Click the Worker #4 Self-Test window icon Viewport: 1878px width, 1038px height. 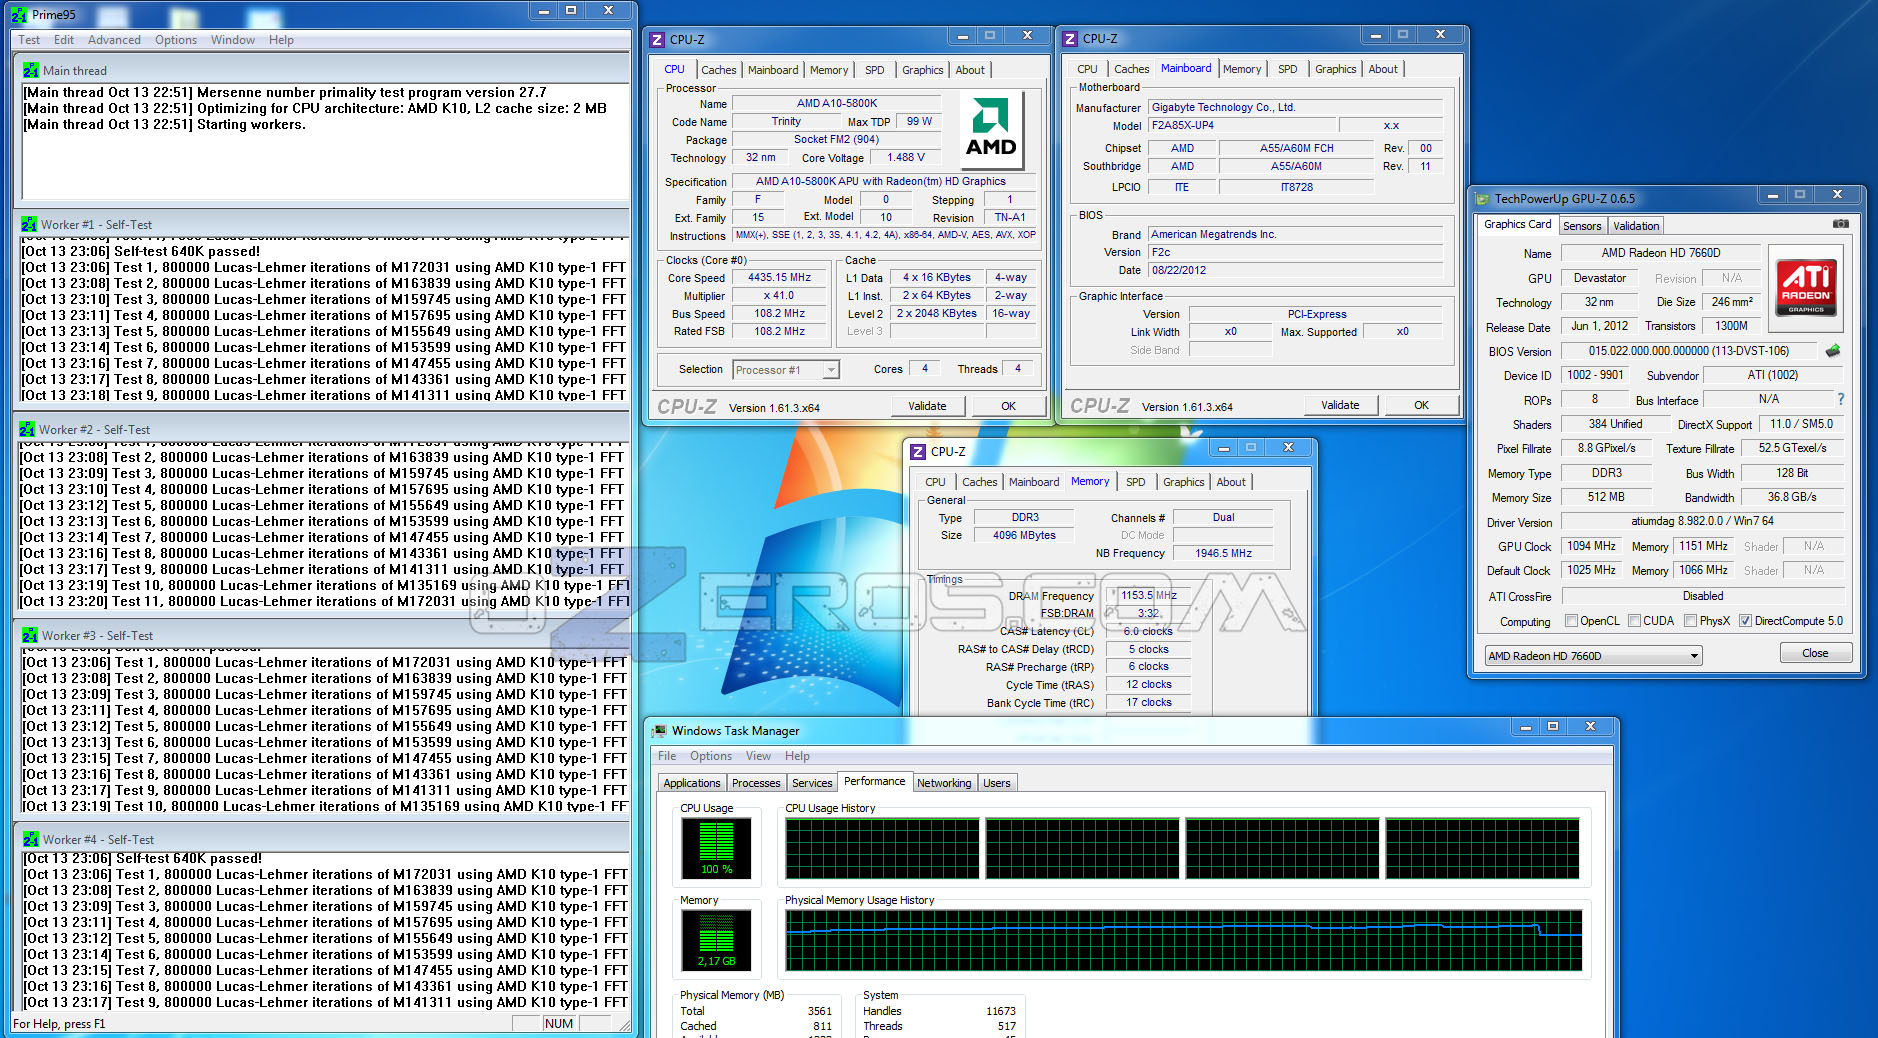pos(31,839)
